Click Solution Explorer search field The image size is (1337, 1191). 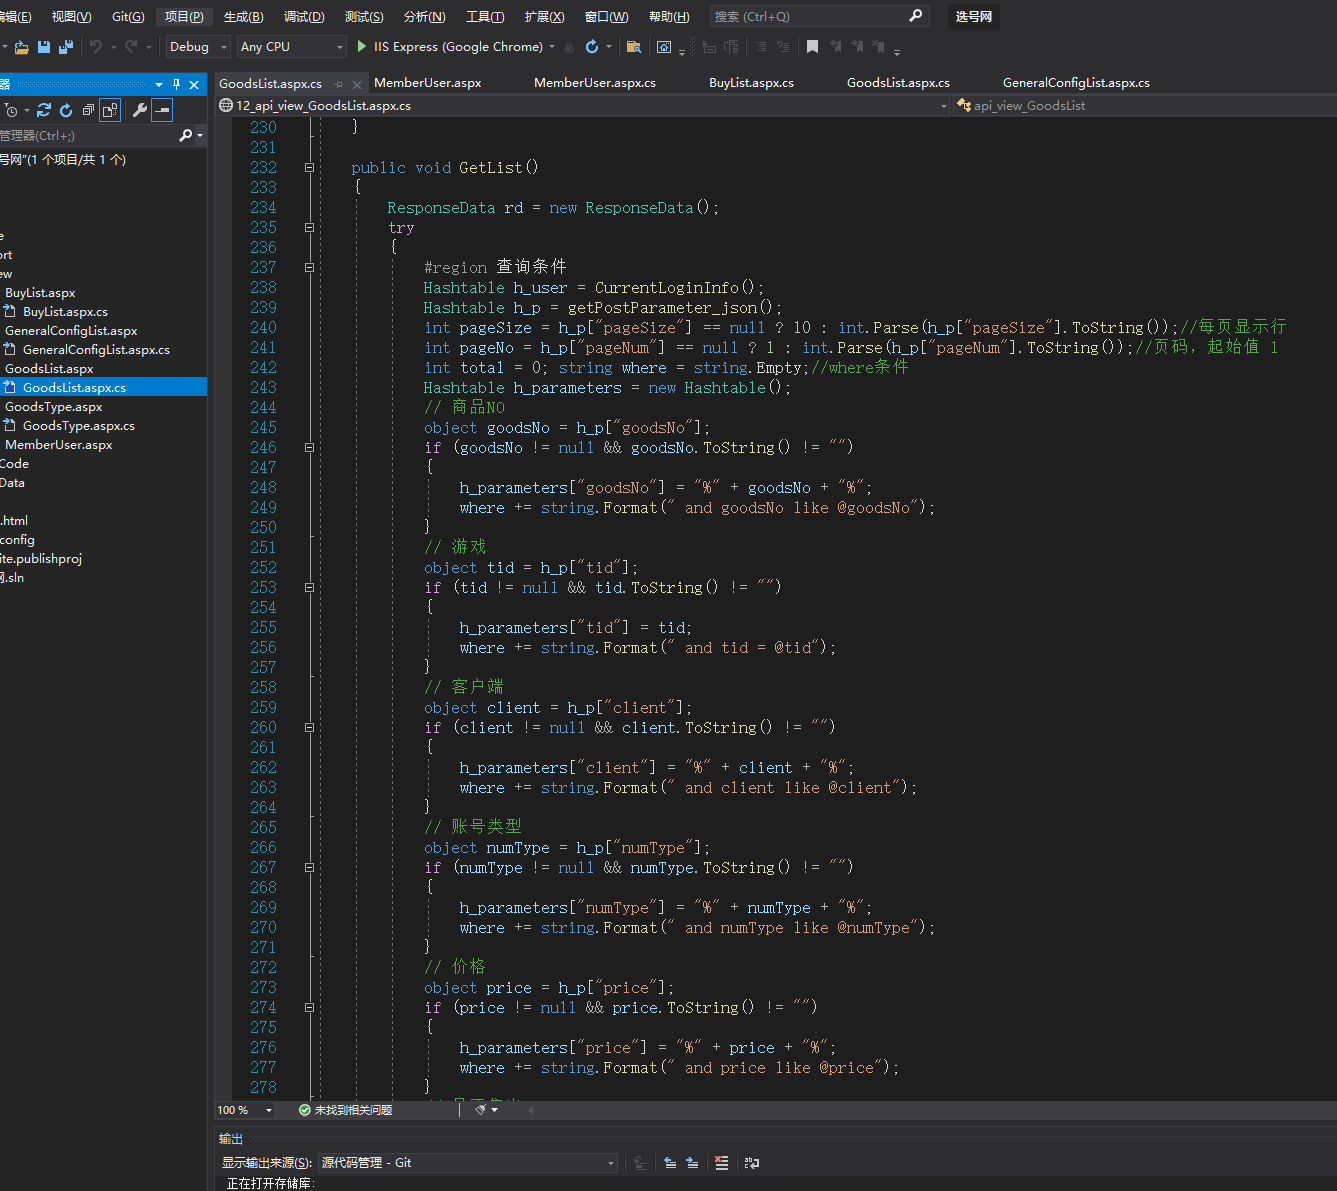90,136
